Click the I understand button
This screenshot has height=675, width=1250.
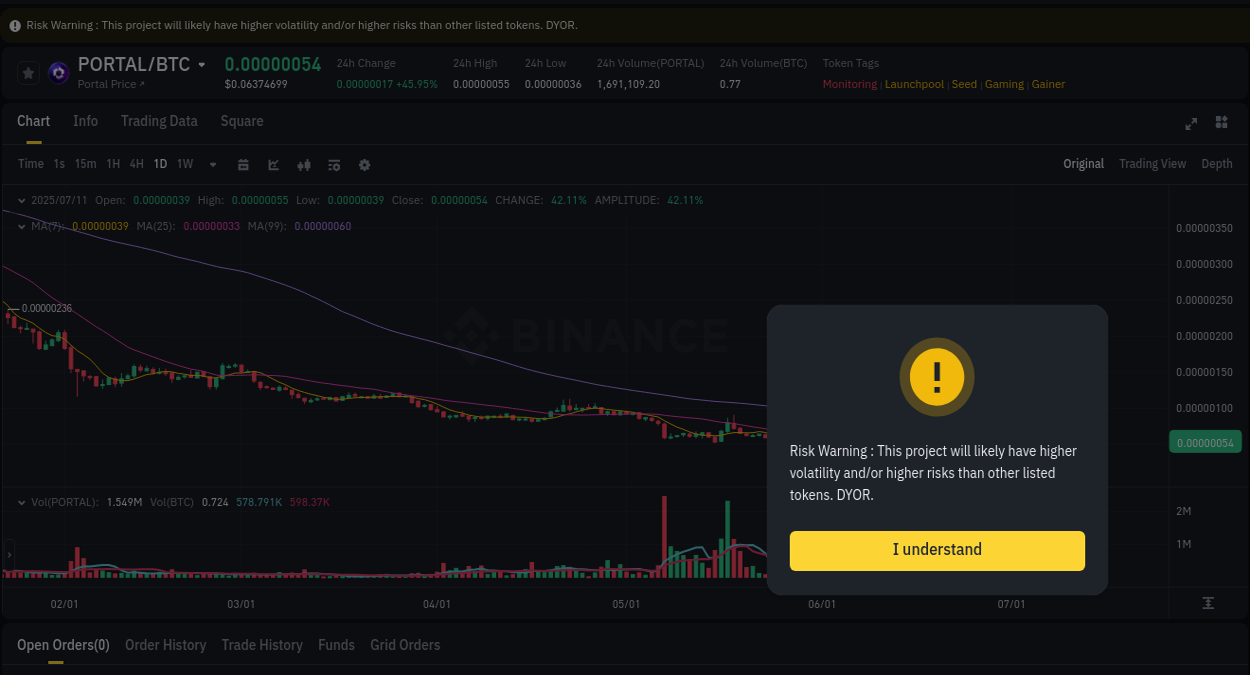pyautogui.click(x=936, y=550)
